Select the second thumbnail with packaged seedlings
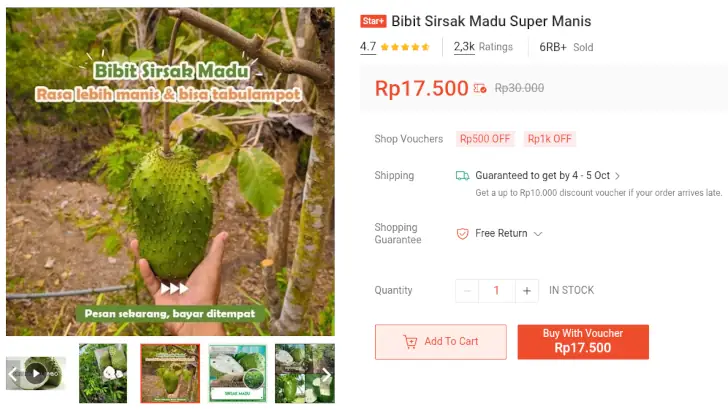Viewport: 728px width, 410px height. pos(103,374)
